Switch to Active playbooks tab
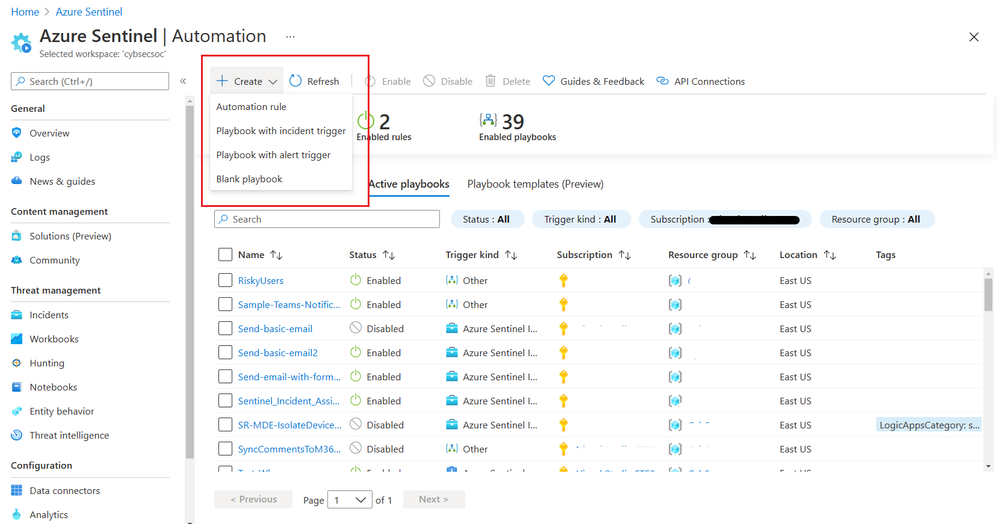The height and width of the screenshot is (524, 999). point(409,184)
